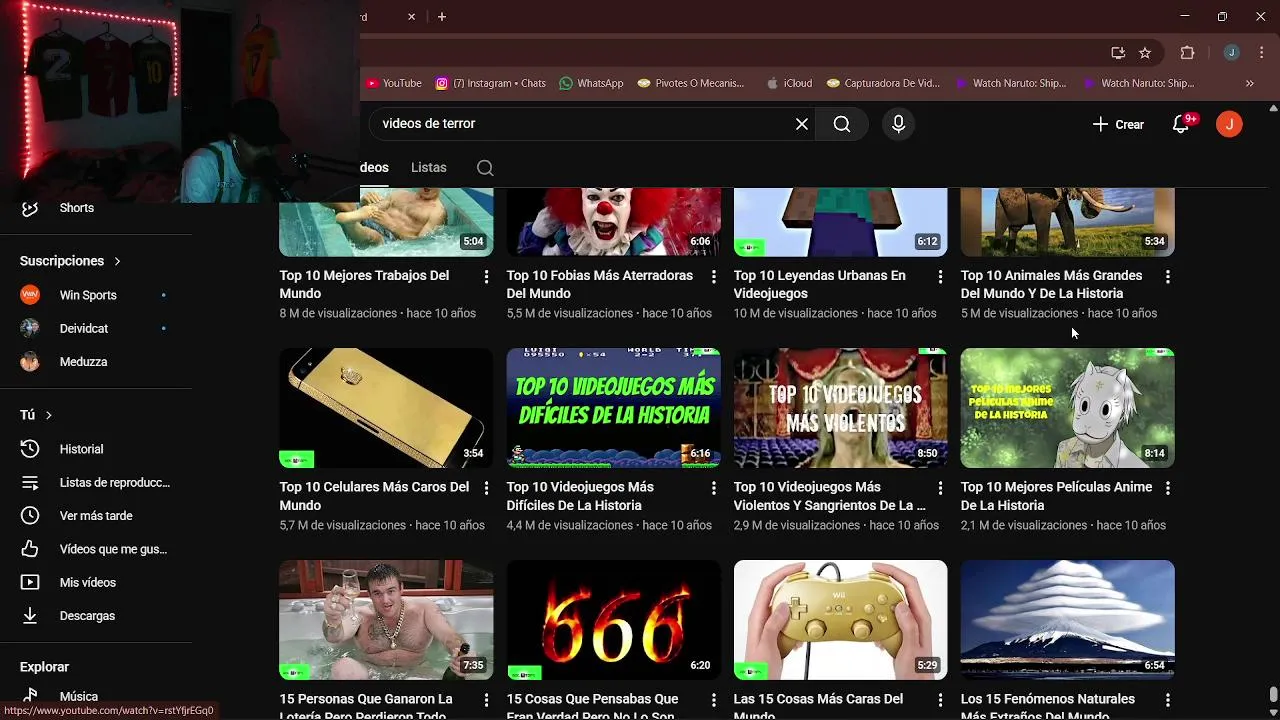The width and height of the screenshot is (1280, 720).
Task: Open the orange J account avatar menu
Action: tap(1229, 124)
